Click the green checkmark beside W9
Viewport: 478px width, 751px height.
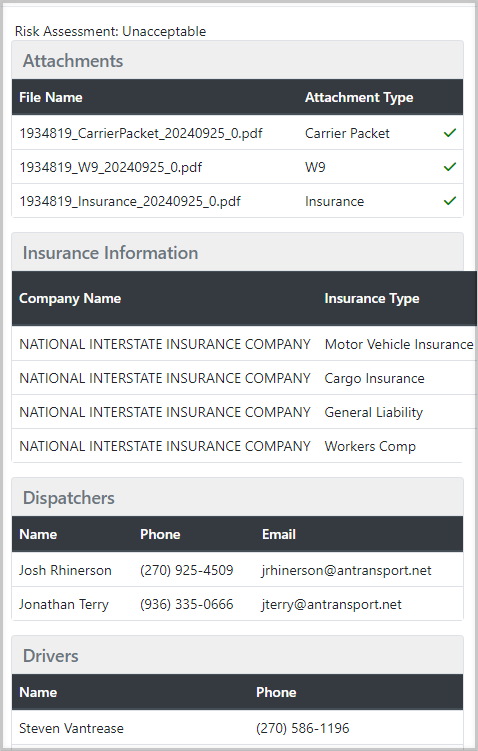pos(449,167)
